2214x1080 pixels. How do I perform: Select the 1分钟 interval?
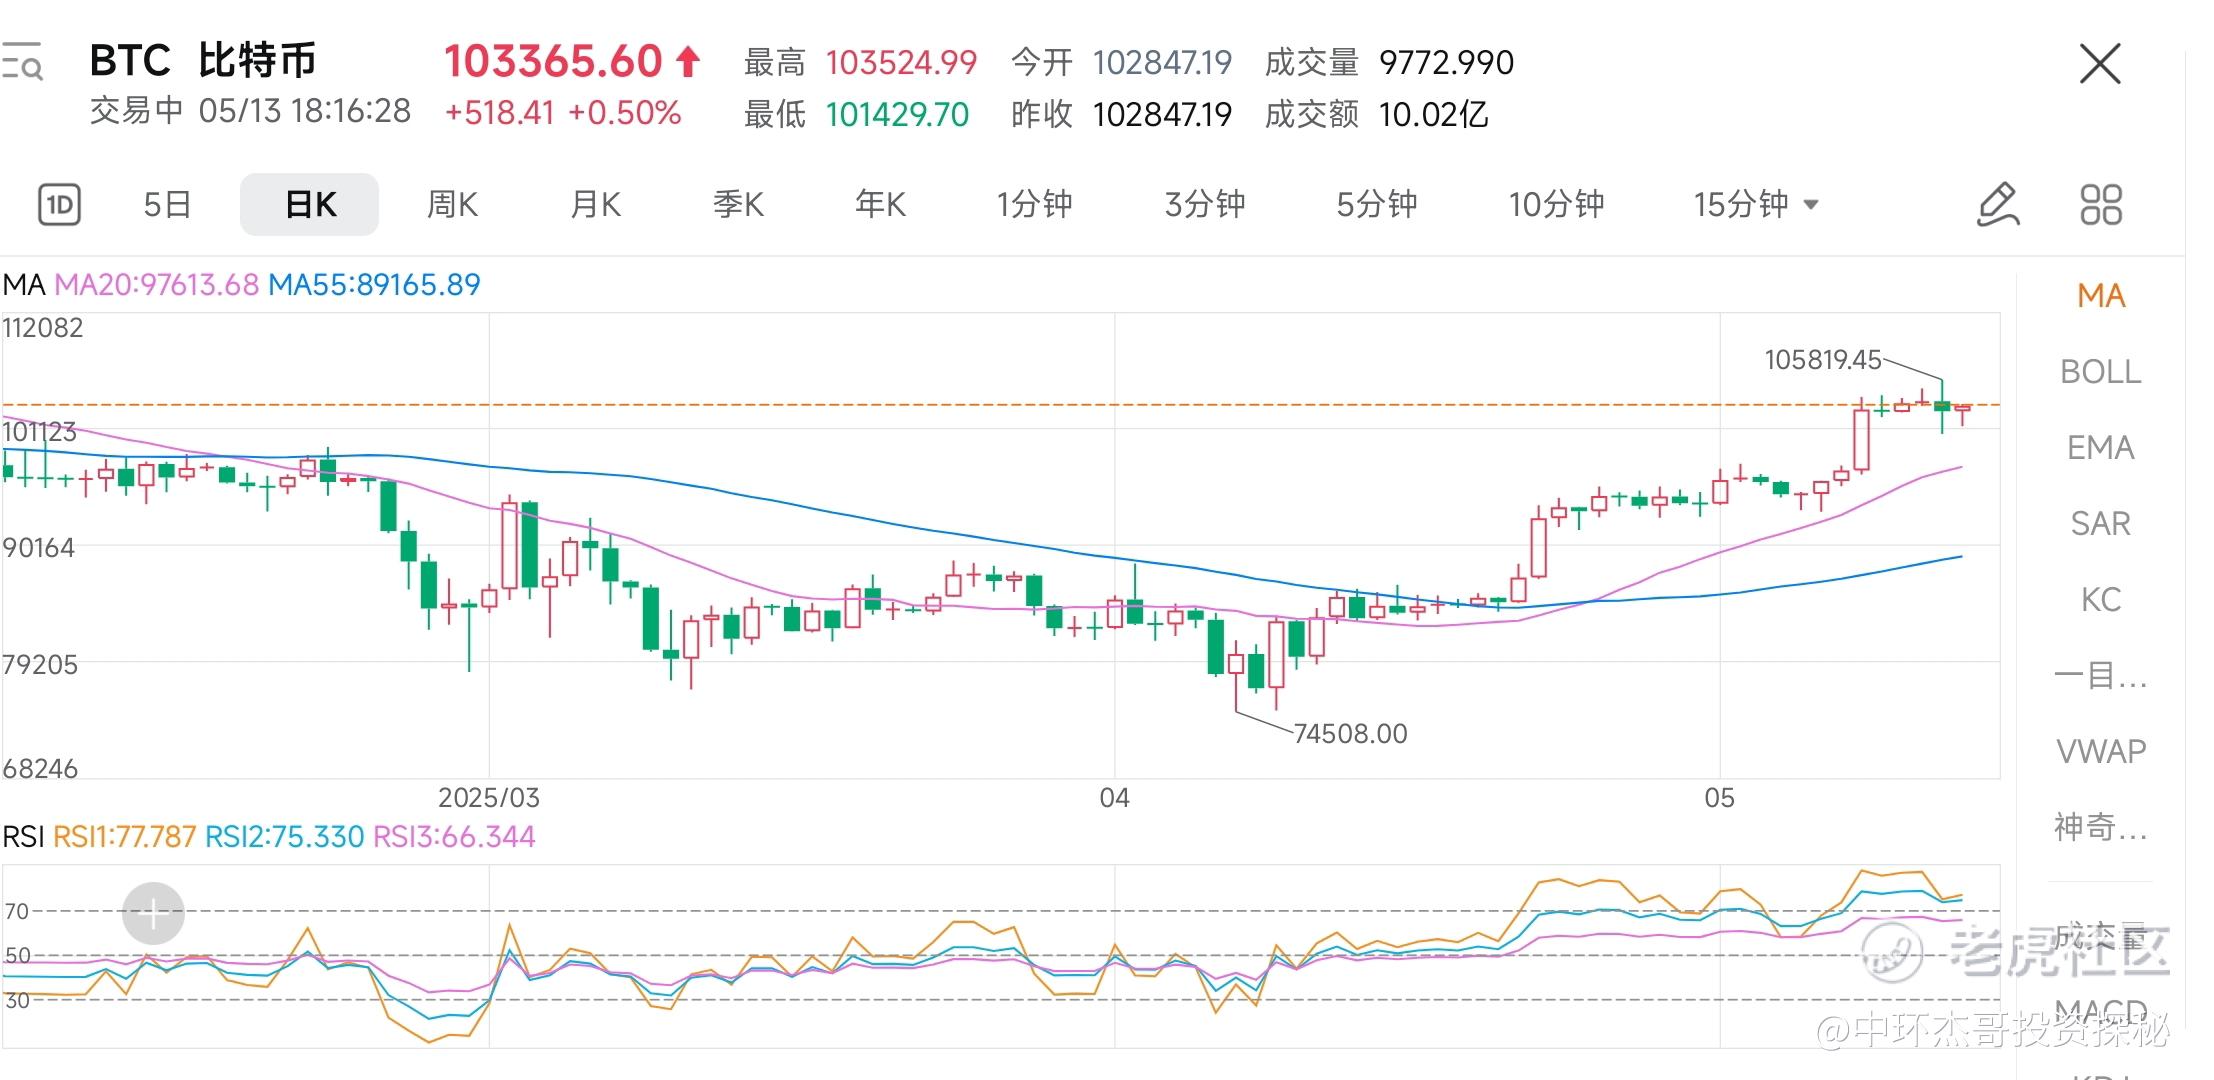tap(1034, 205)
